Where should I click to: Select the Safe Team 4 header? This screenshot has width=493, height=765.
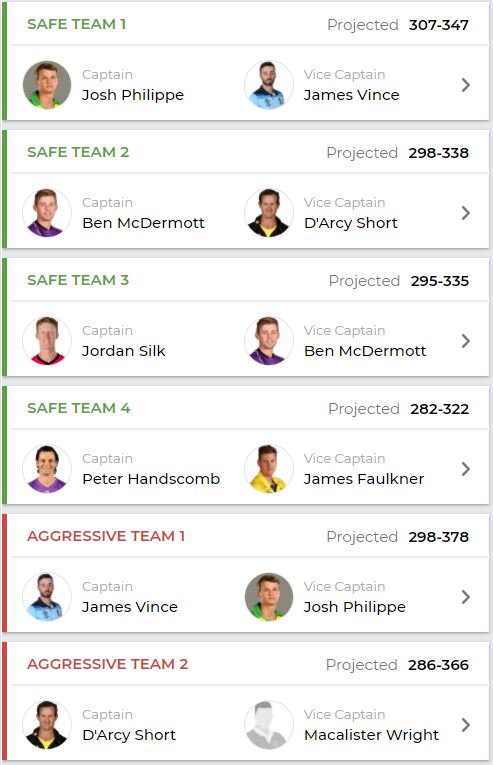point(79,408)
